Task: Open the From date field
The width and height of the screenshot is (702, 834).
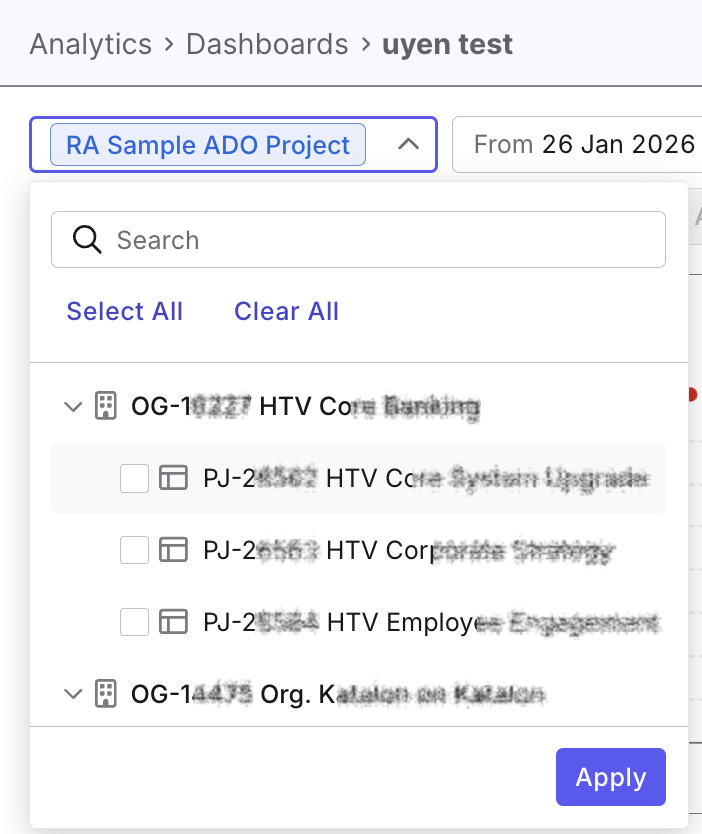Action: tap(590, 144)
